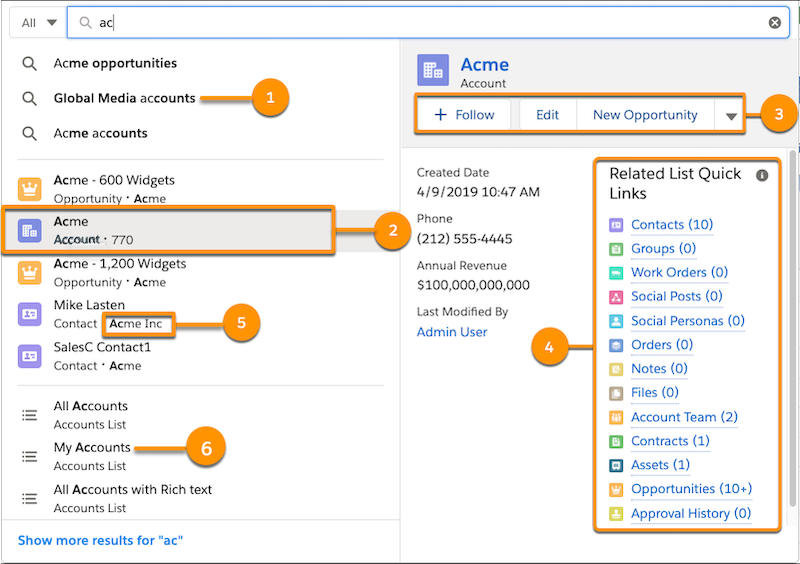Open Groups (0) quick link
The image size is (800, 564).
pyautogui.click(x=663, y=249)
